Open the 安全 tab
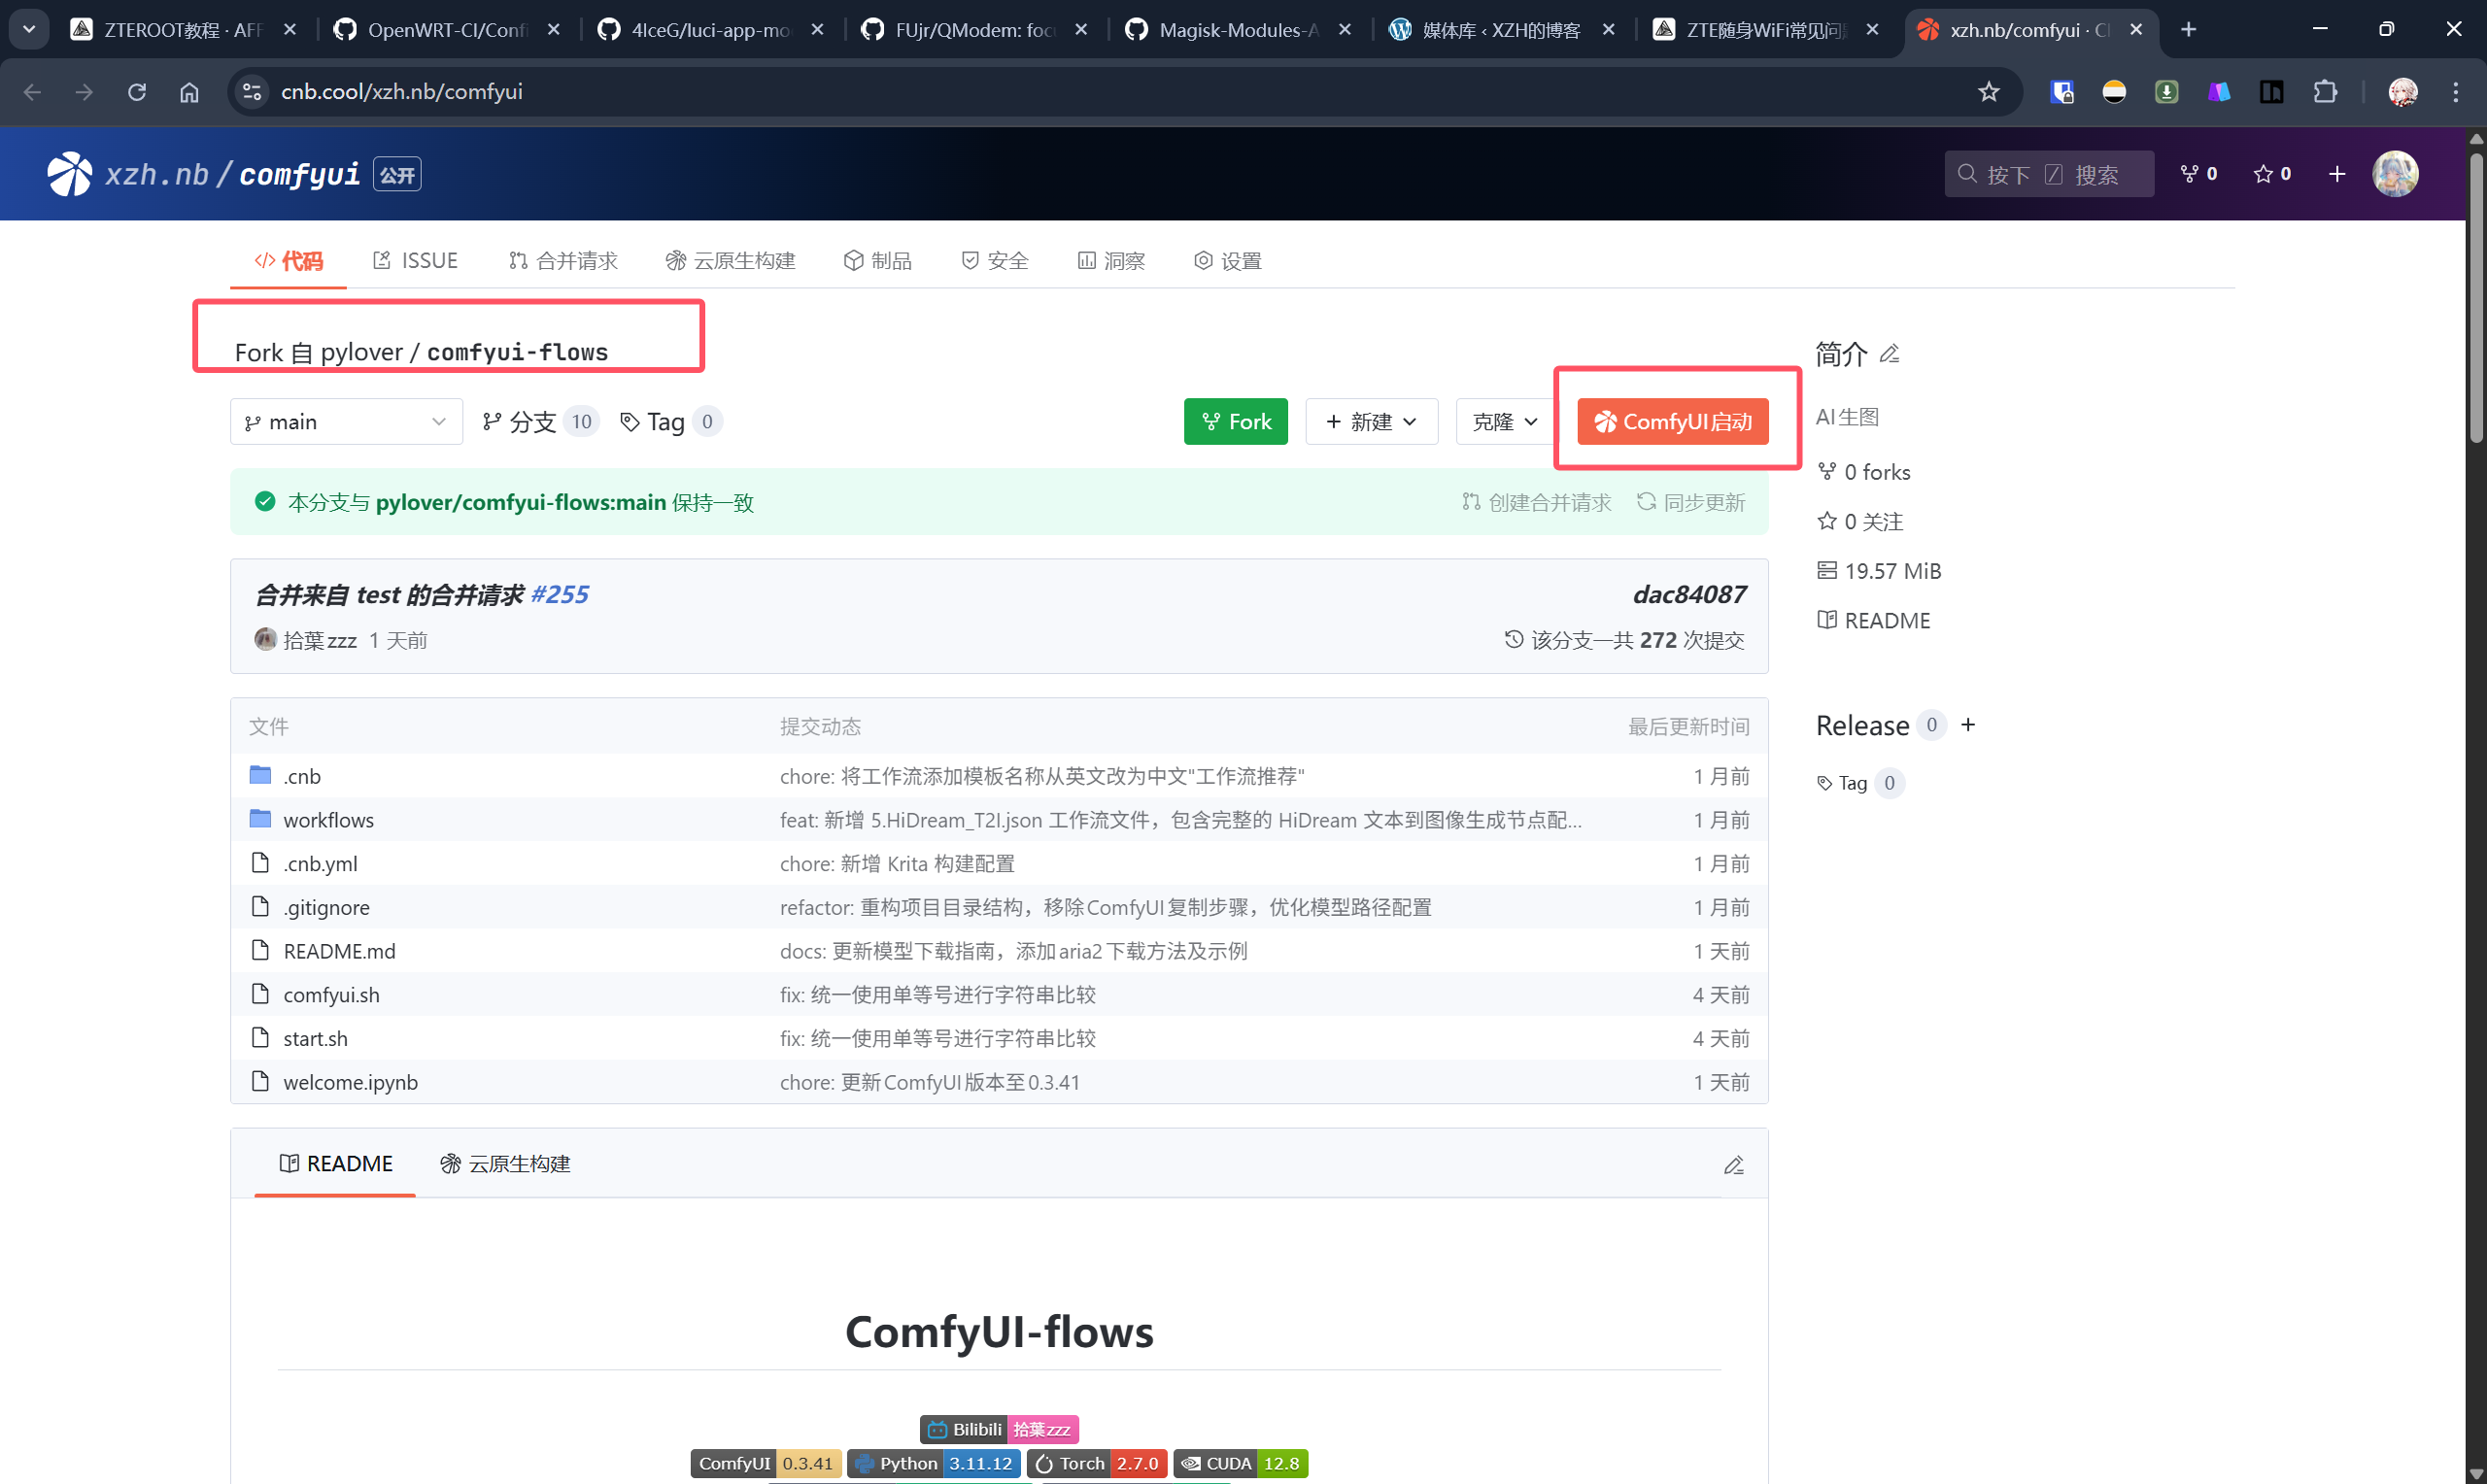The image size is (2487, 1484). tap(995, 261)
